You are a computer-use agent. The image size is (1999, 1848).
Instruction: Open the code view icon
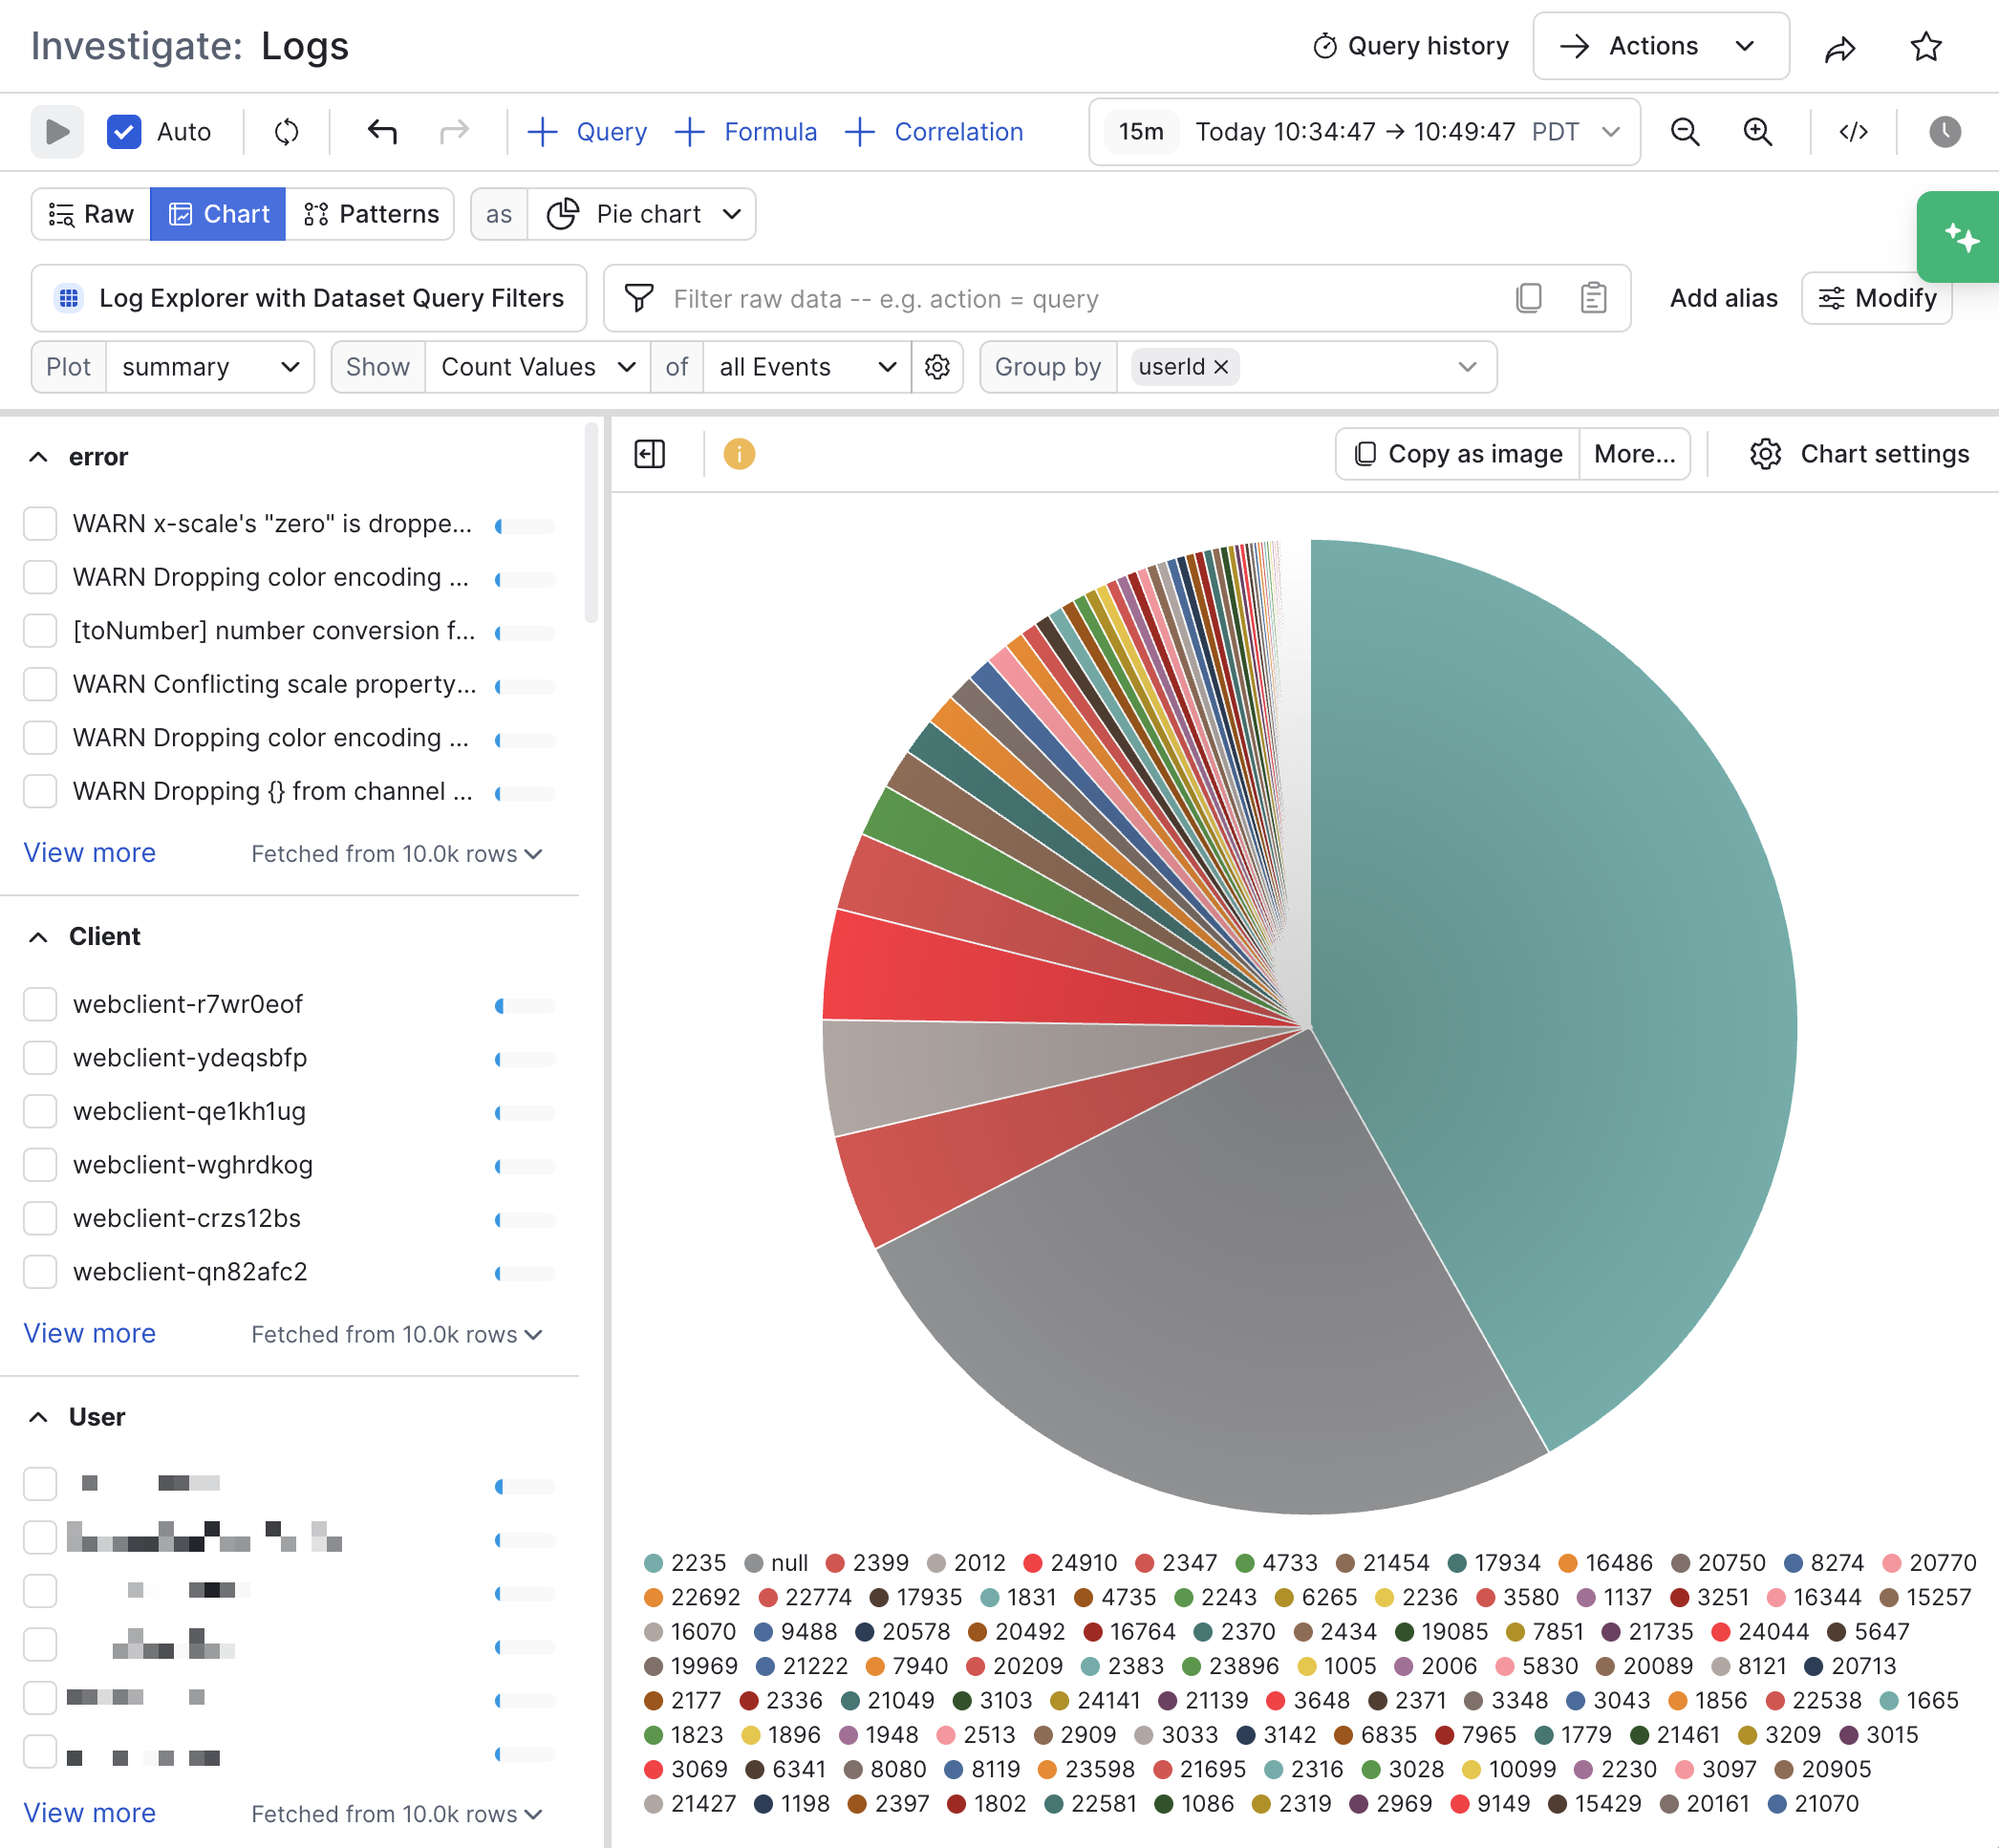point(1853,132)
